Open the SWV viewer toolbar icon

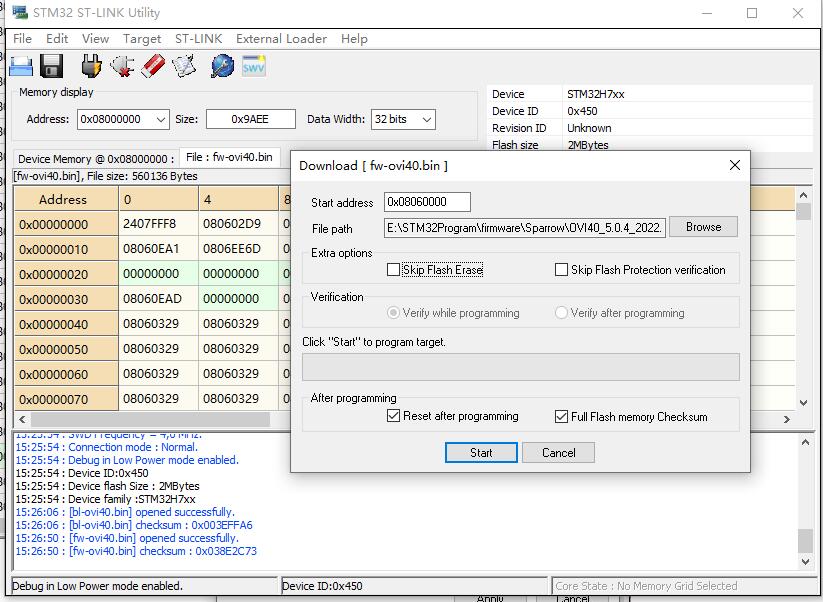coord(254,66)
